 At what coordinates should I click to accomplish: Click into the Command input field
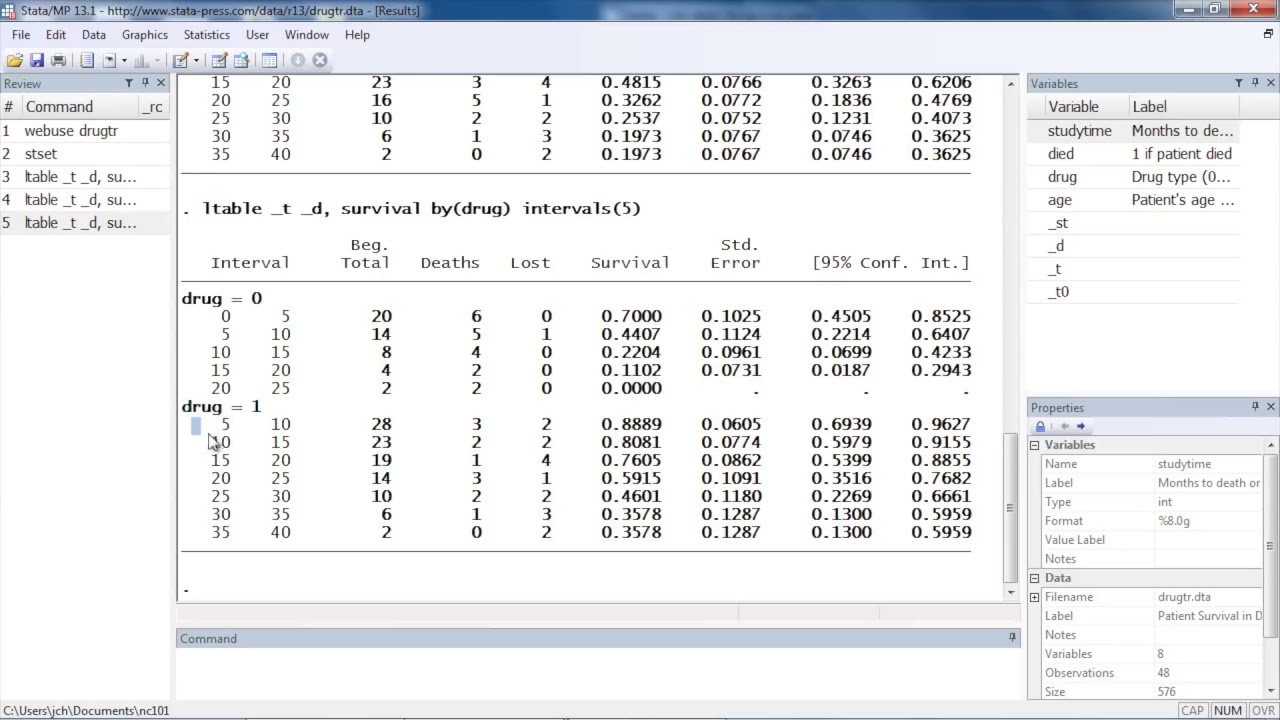598,673
